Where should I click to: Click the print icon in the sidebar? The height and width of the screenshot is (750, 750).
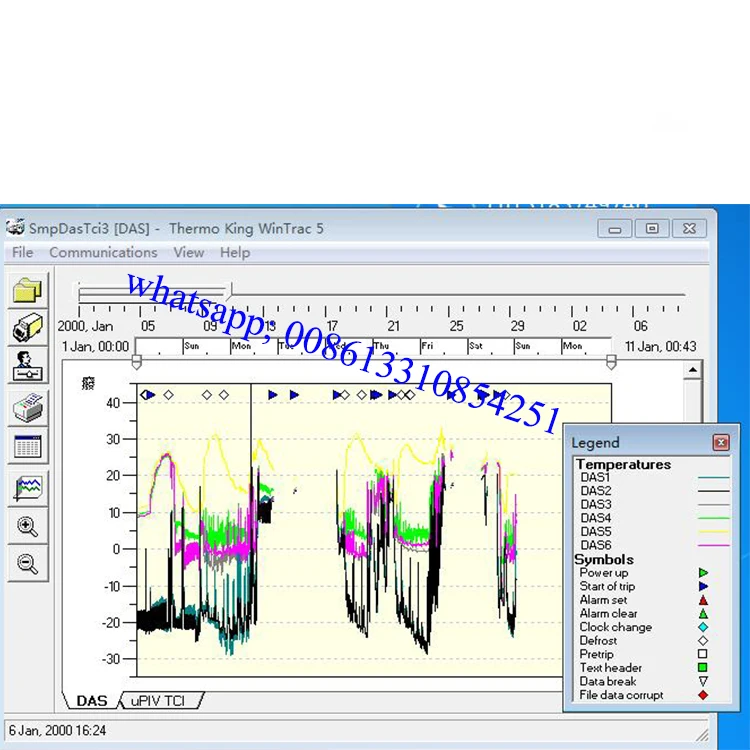[x=28, y=407]
